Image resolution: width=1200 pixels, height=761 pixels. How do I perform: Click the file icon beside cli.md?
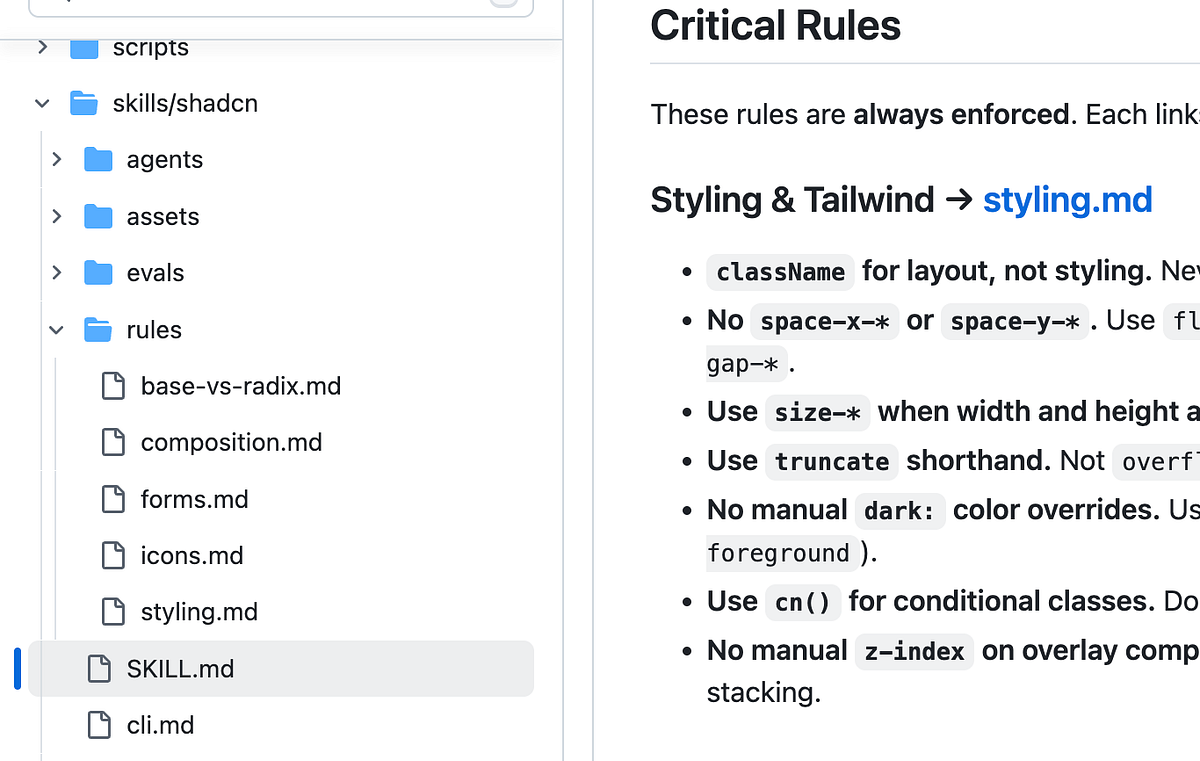[x=99, y=725]
